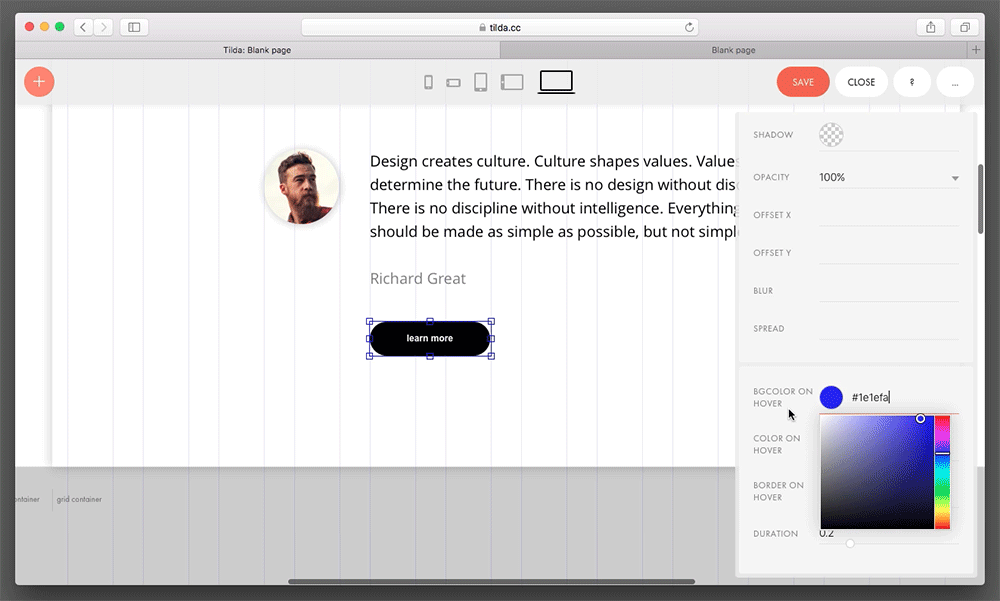Click the horizontal scrollbar at bottom

(x=491, y=581)
